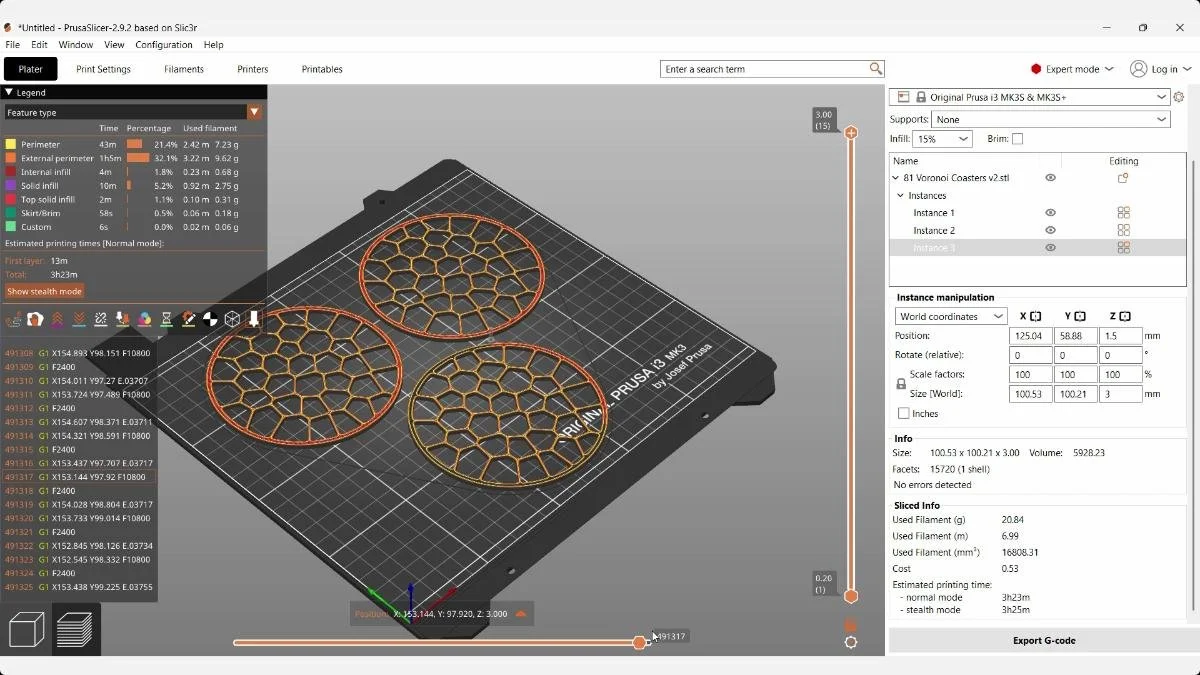Click the Instance 1 editing grid icon

(1123, 213)
